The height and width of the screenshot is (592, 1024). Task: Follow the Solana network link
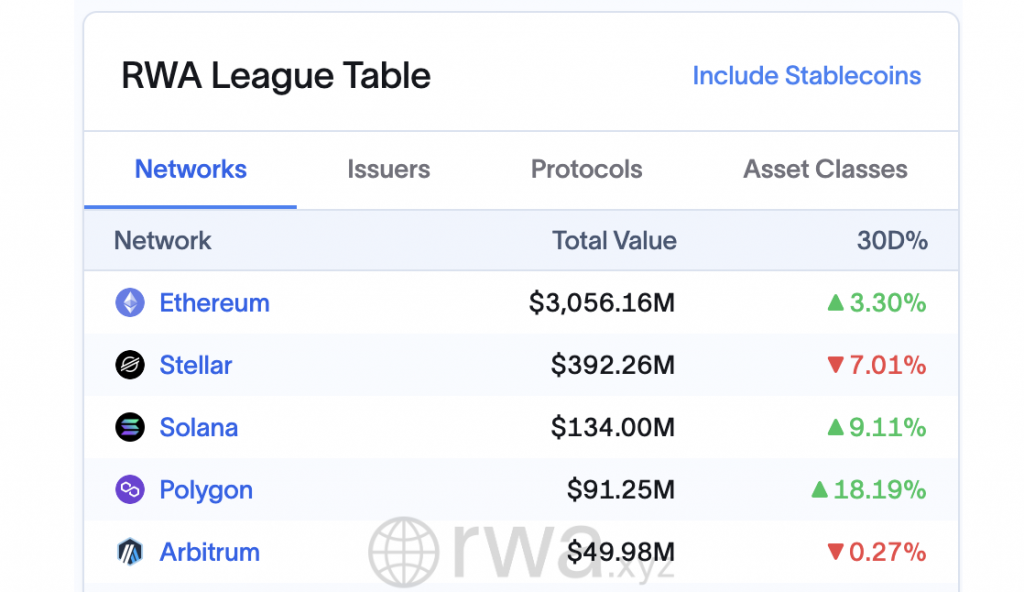click(198, 428)
